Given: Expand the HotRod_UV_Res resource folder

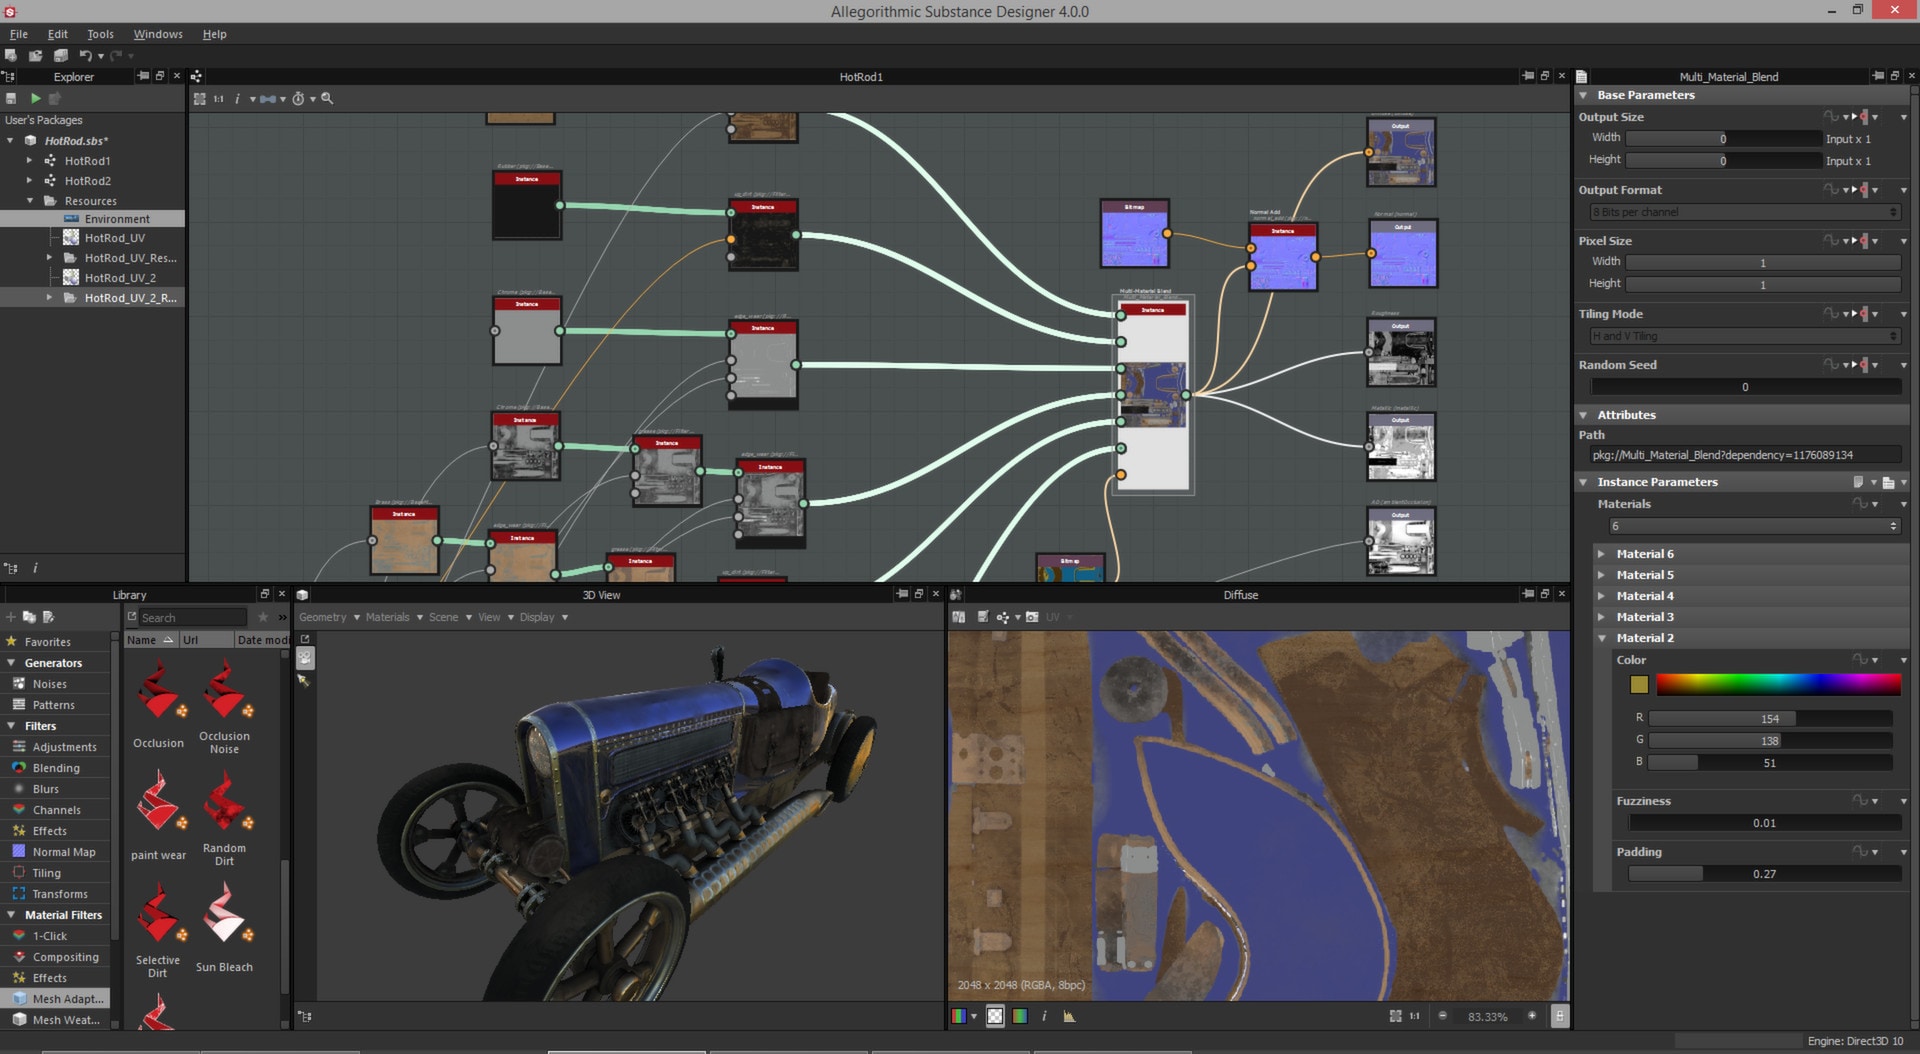Looking at the screenshot, I should 49,257.
